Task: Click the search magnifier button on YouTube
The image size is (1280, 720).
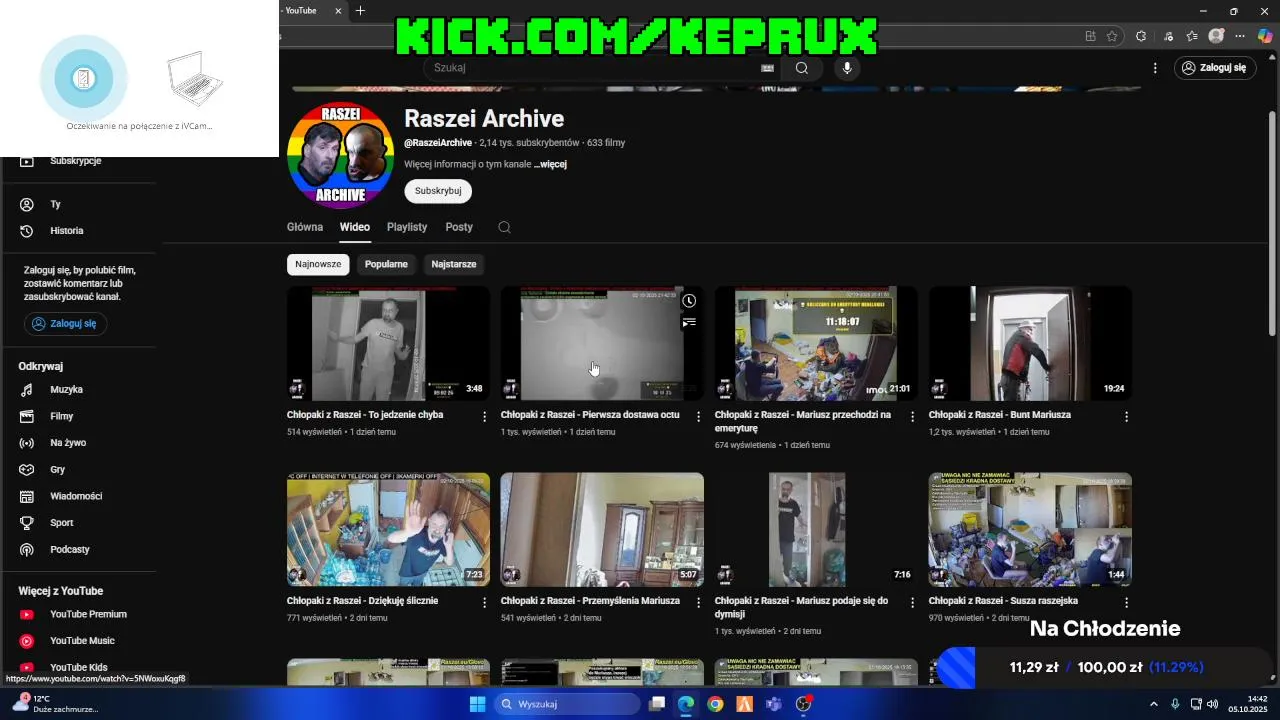Action: pyautogui.click(x=801, y=68)
